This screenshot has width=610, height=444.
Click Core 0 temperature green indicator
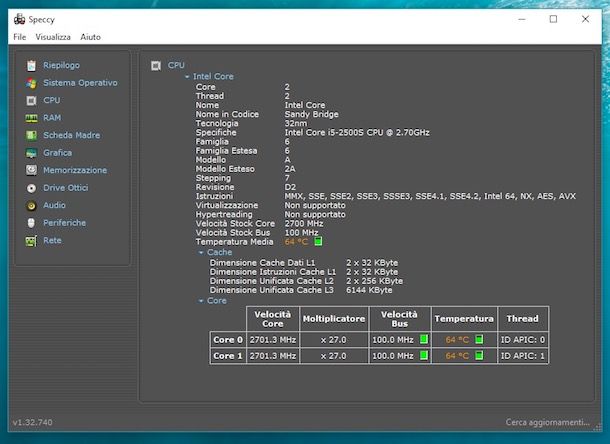(x=479, y=339)
